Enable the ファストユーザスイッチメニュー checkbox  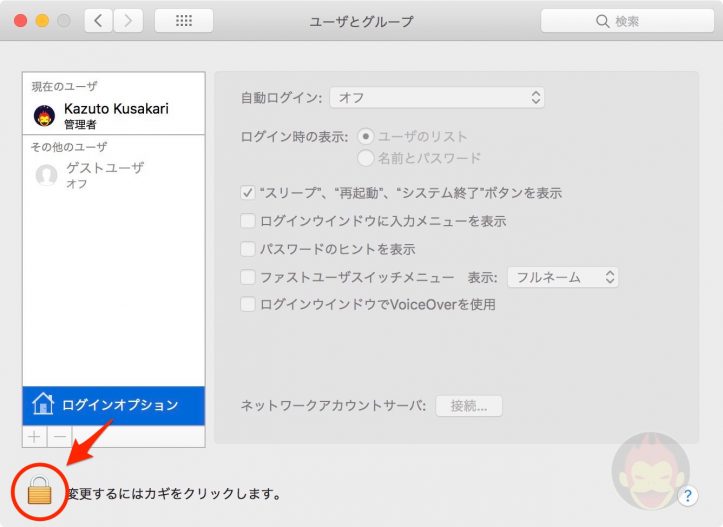coord(248,277)
